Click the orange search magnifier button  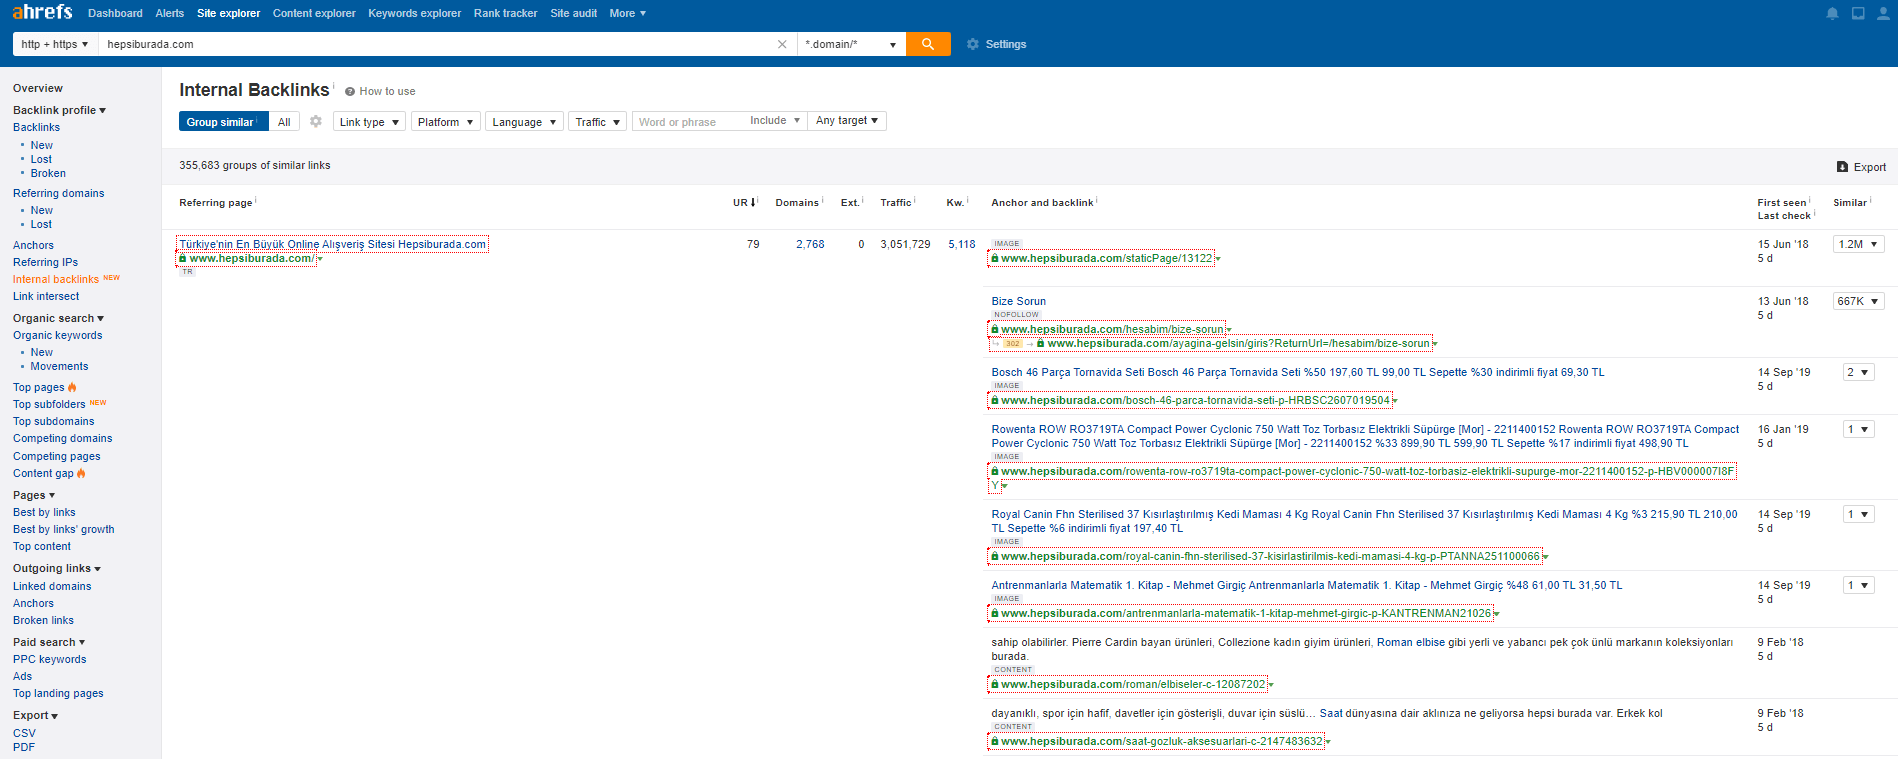click(928, 44)
